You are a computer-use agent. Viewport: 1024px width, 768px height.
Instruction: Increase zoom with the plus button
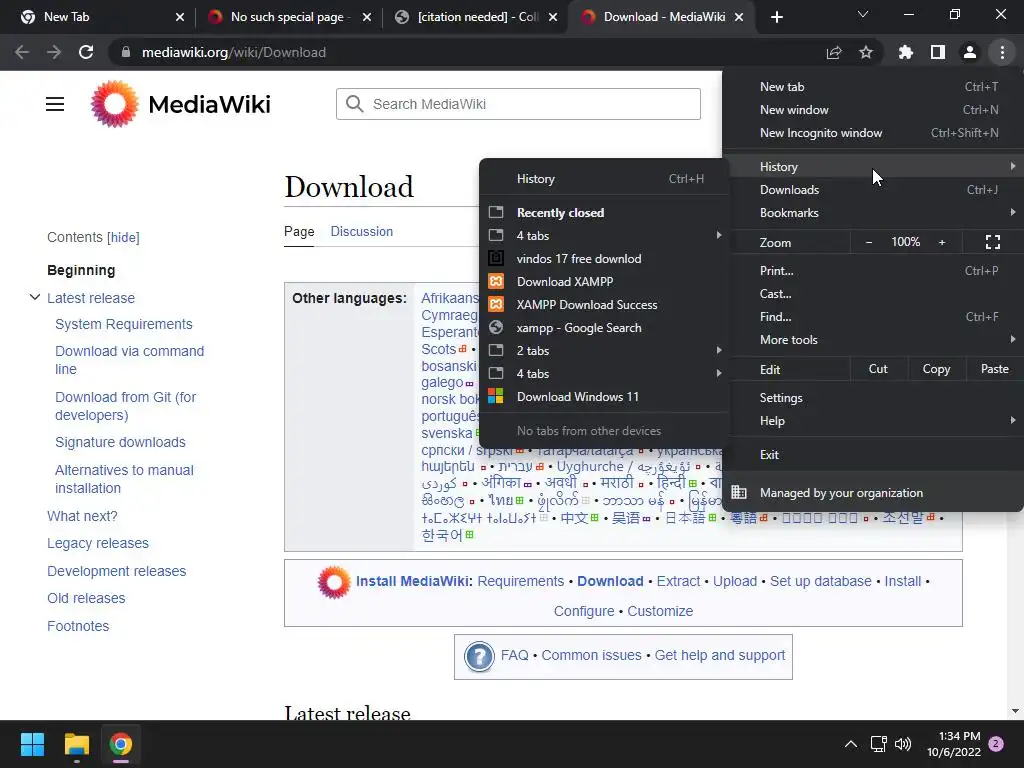click(942, 242)
